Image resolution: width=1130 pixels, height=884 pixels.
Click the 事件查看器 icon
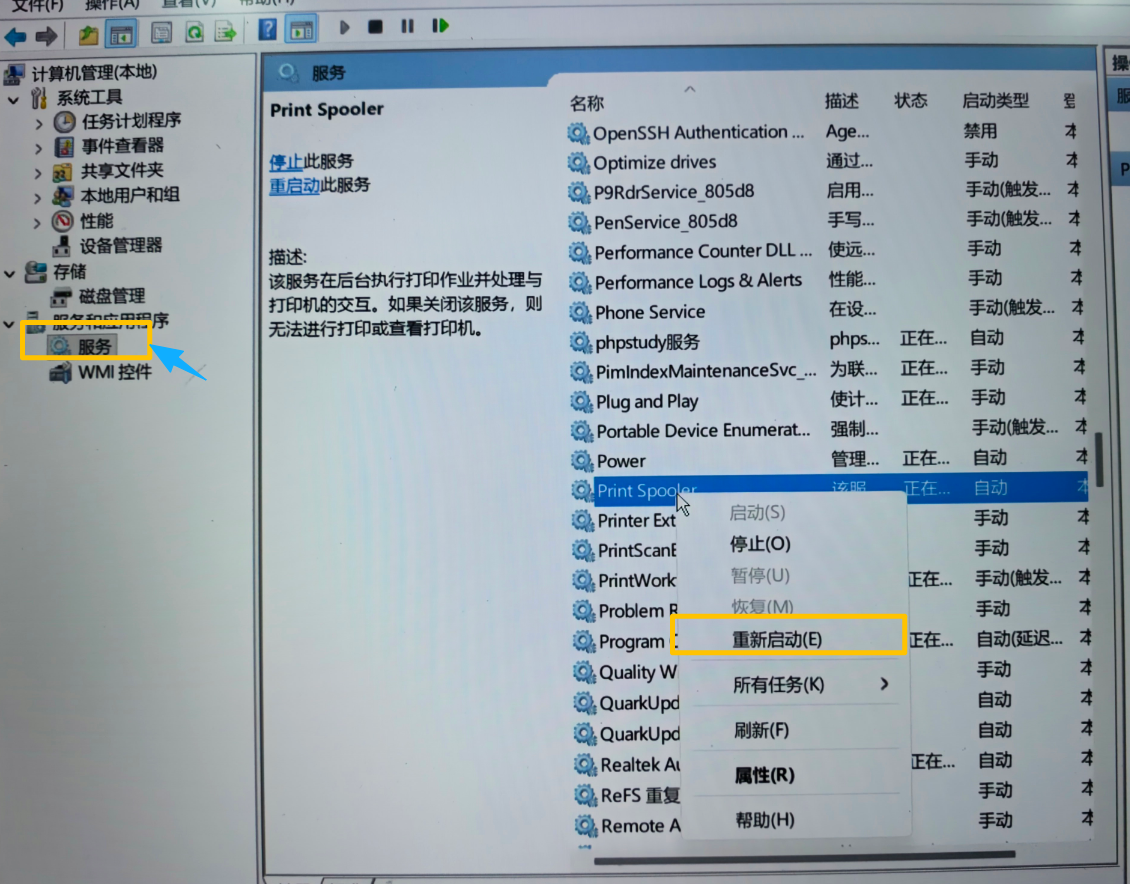coord(64,147)
